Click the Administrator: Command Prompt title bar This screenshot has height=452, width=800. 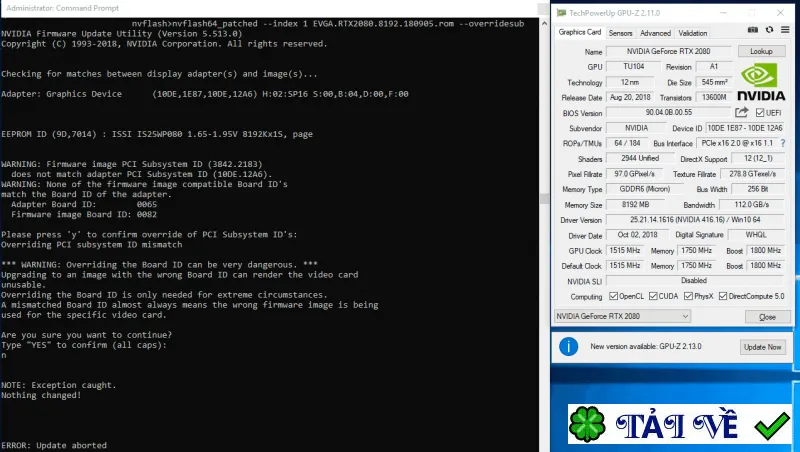(x=269, y=8)
